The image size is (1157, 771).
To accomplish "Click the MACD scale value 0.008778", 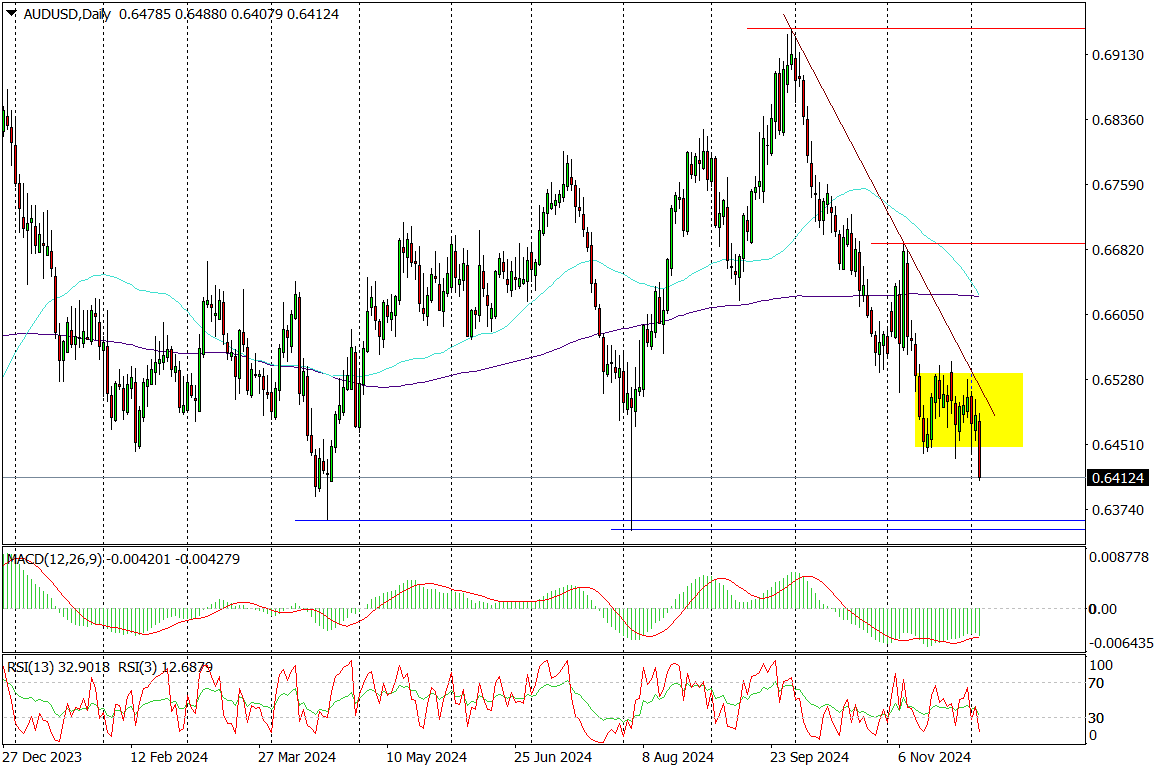I will click(x=1119, y=557).
